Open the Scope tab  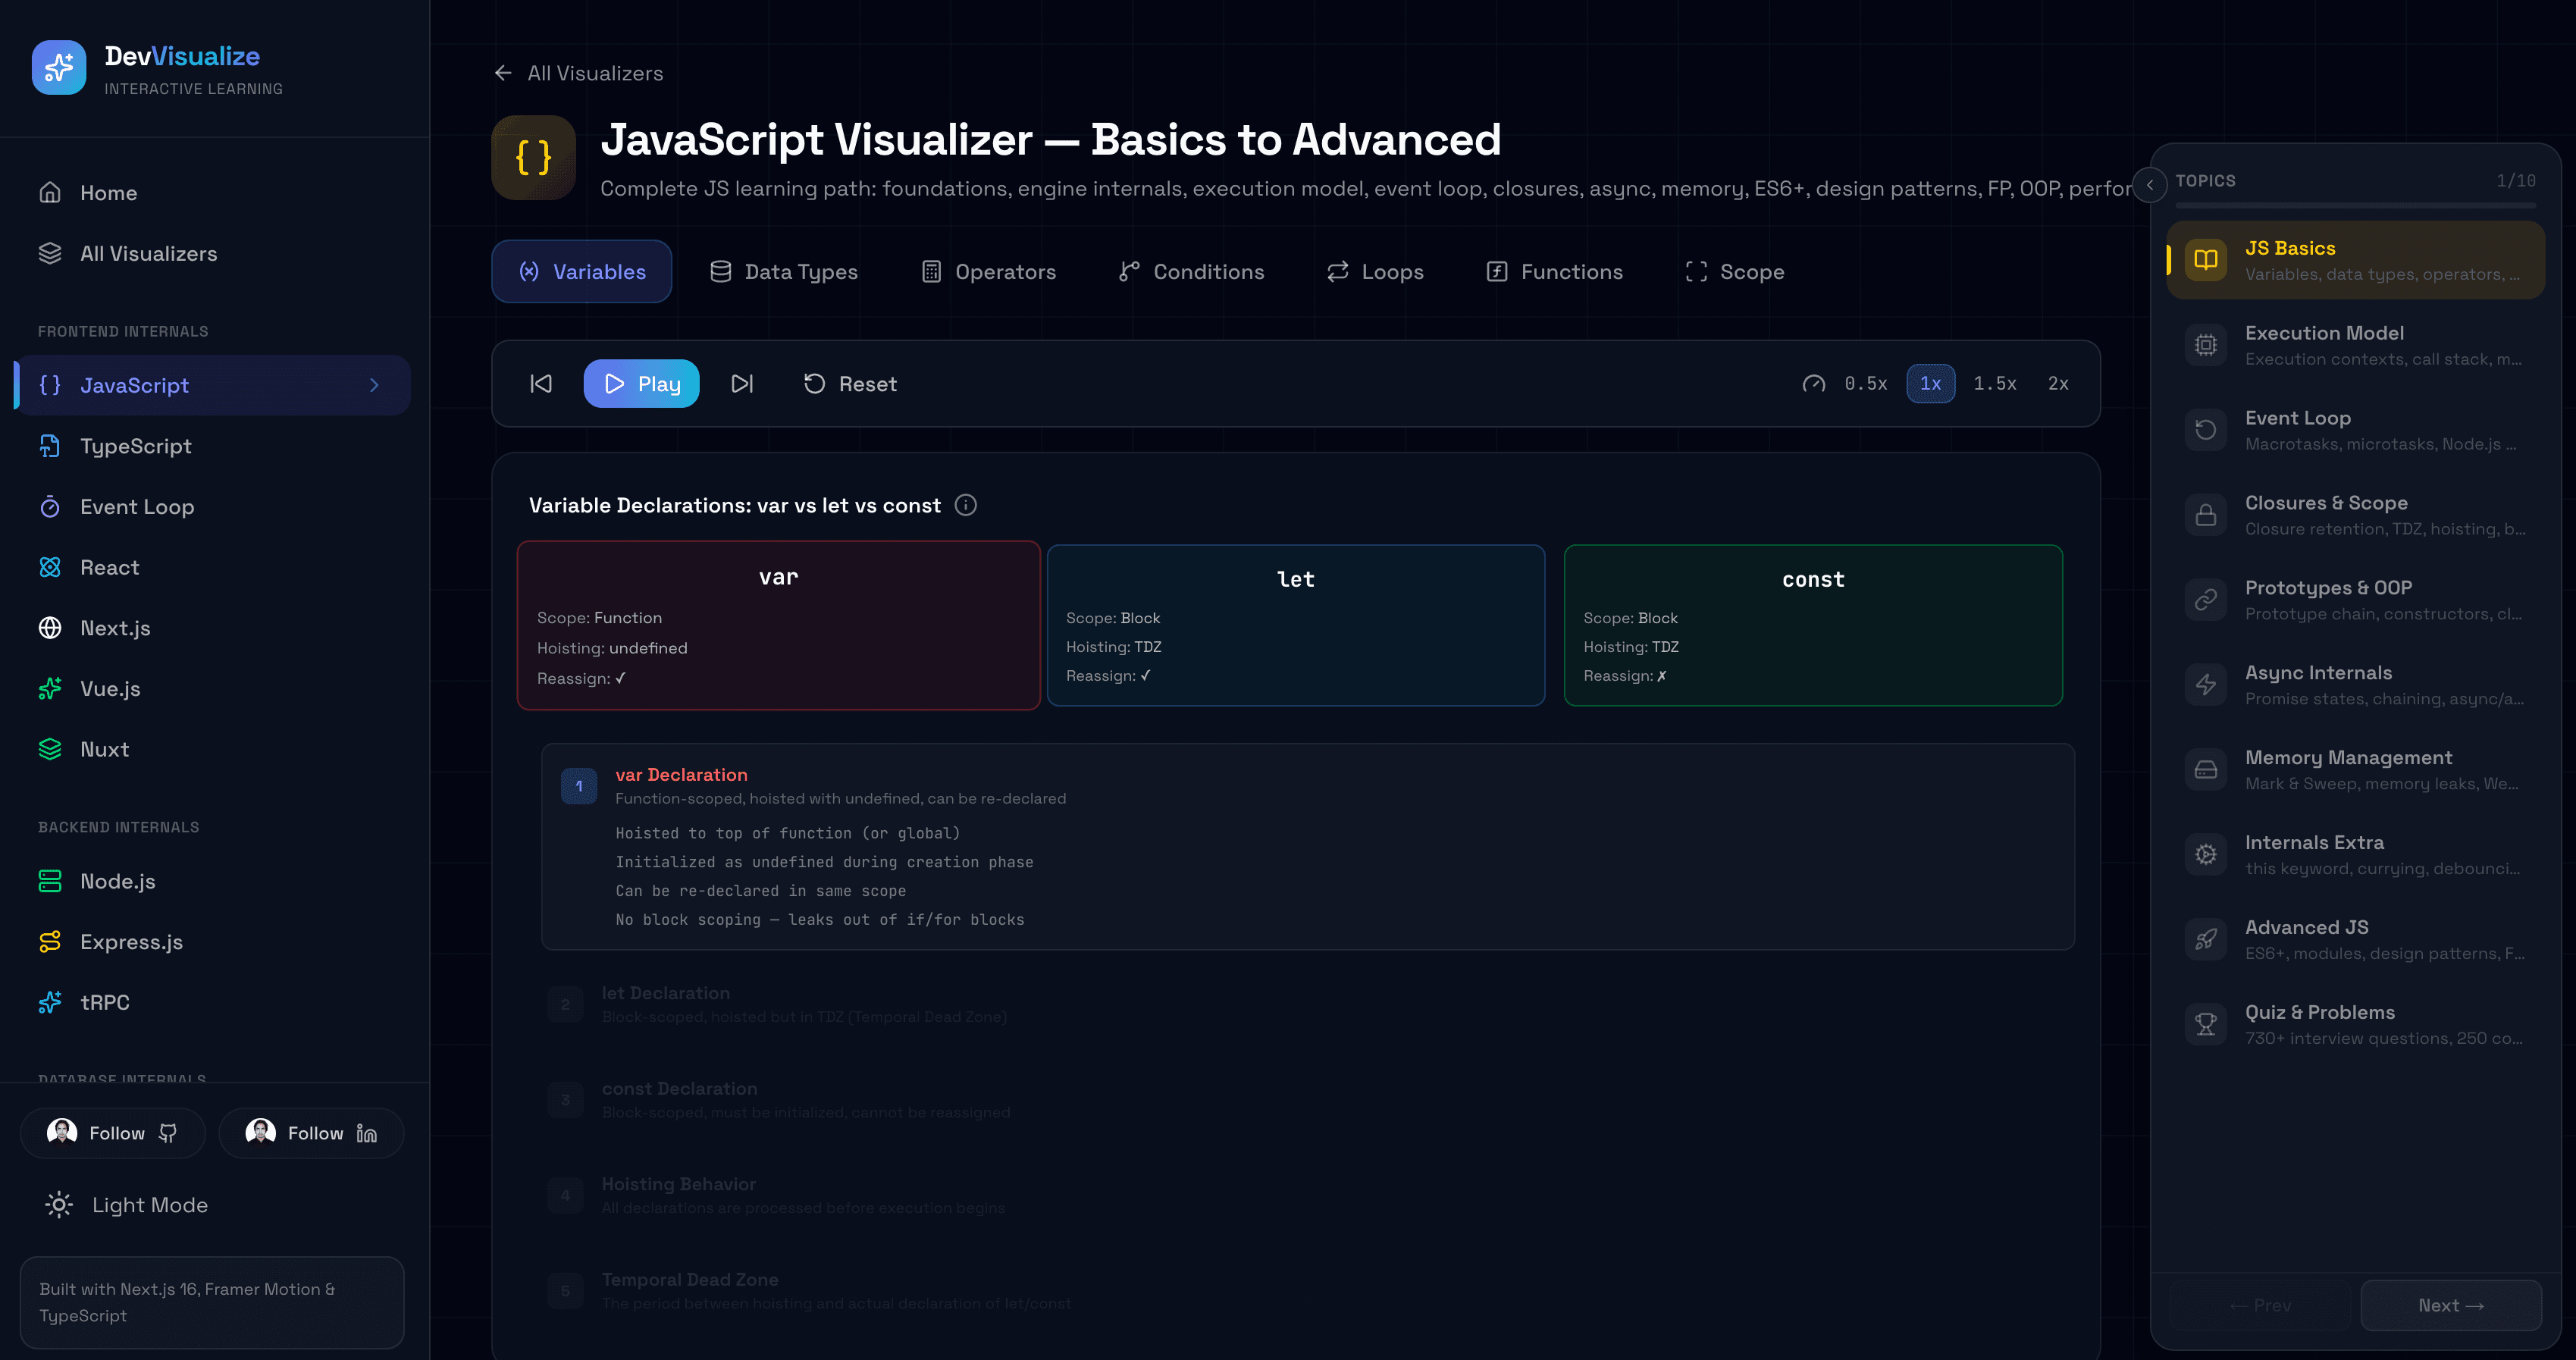(x=1735, y=272)
